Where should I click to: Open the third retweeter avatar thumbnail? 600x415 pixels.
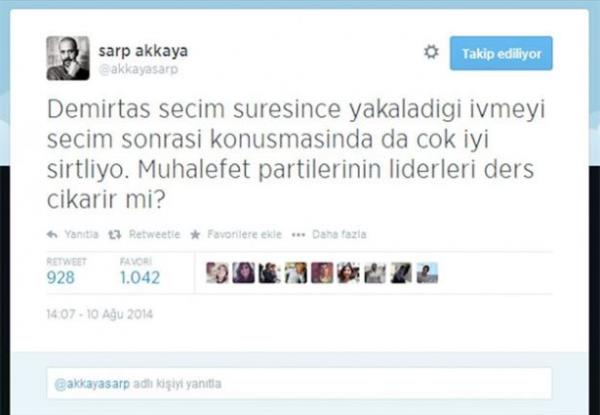point(269,273)
